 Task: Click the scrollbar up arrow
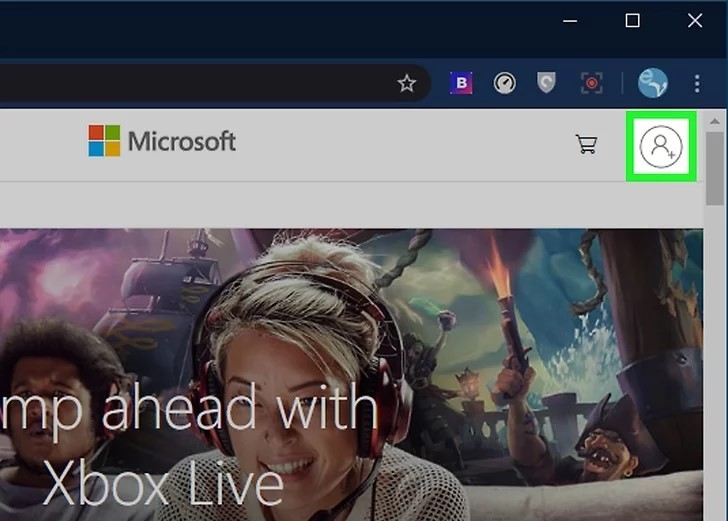click(715, 121)
